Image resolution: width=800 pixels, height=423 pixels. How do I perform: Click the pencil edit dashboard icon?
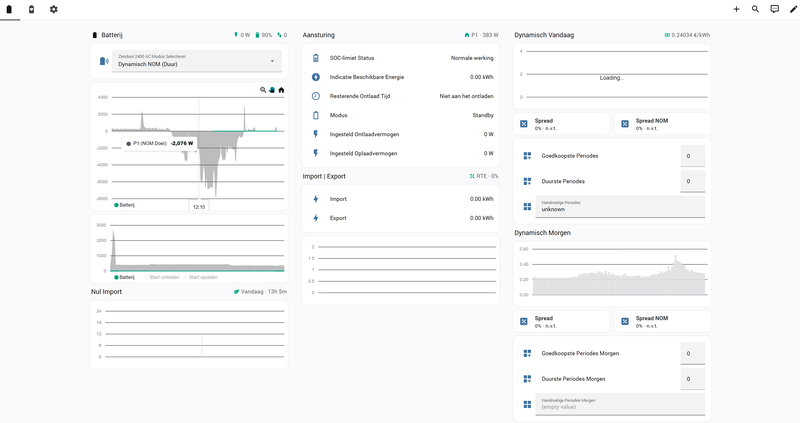click(x=793, y=9)
